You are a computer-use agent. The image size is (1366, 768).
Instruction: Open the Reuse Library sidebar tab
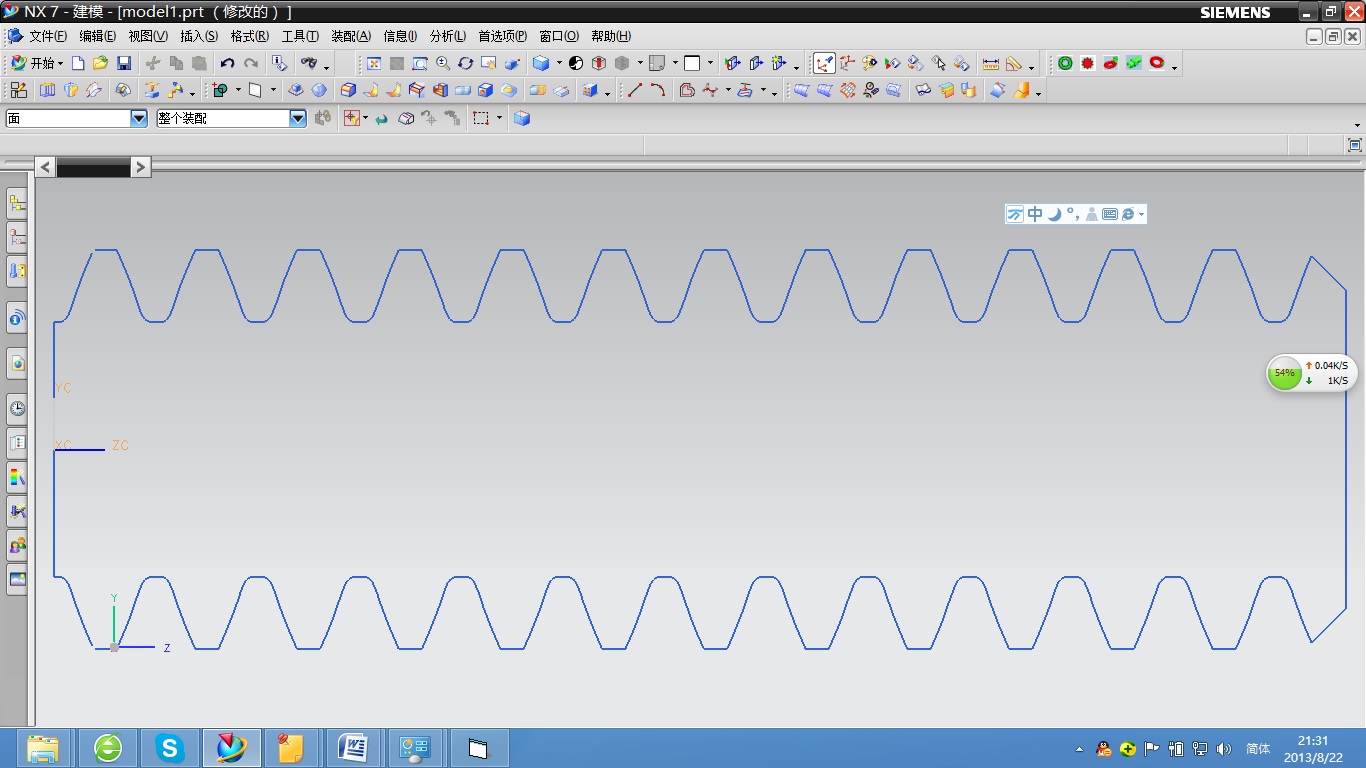17,270
